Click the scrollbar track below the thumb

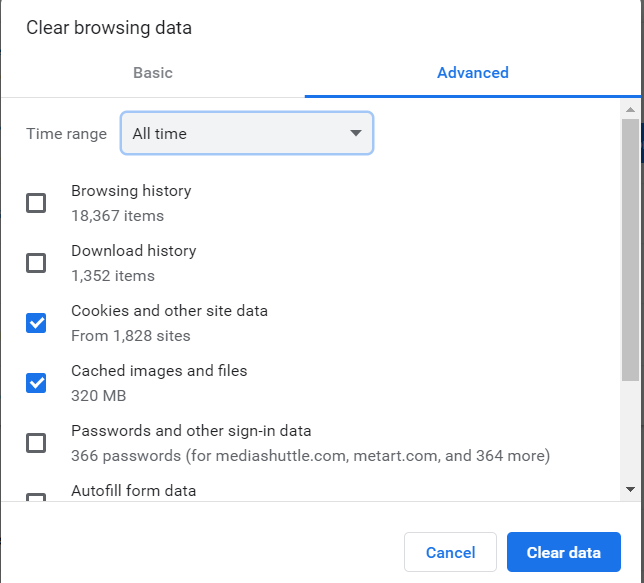[x=630, y=431]
